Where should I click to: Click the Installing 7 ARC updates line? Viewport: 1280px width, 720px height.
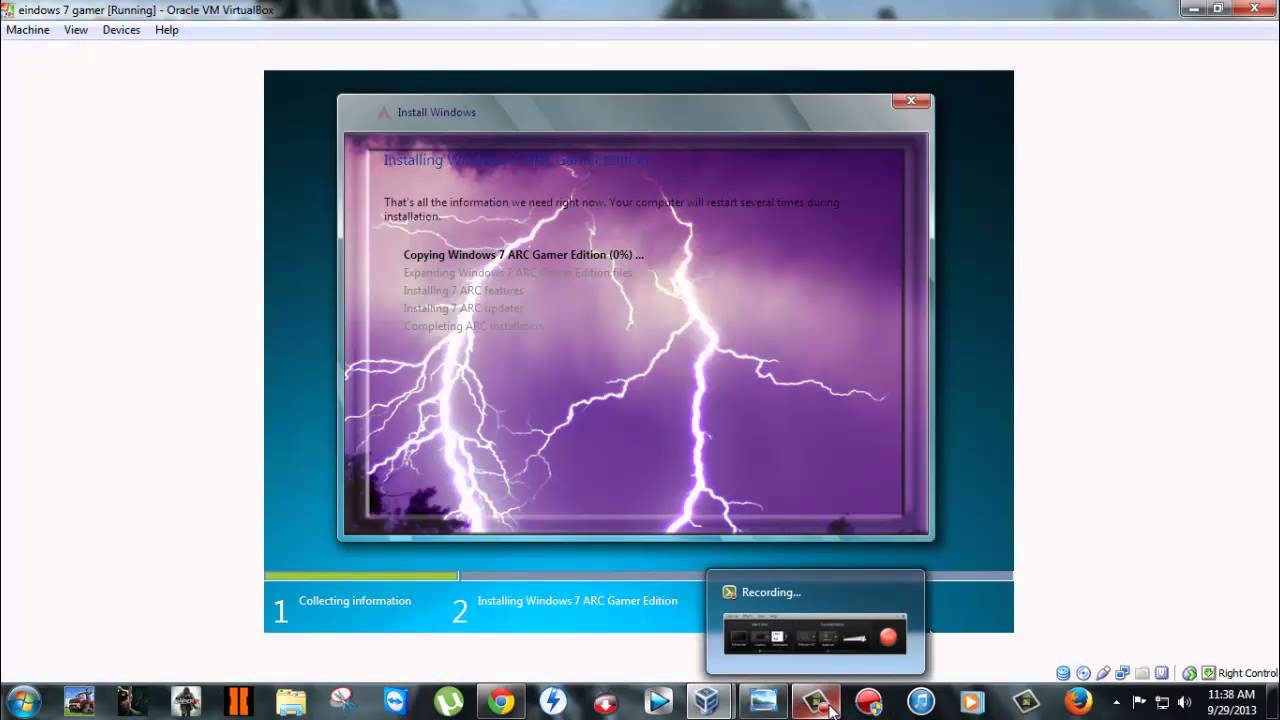click(463, 309)
